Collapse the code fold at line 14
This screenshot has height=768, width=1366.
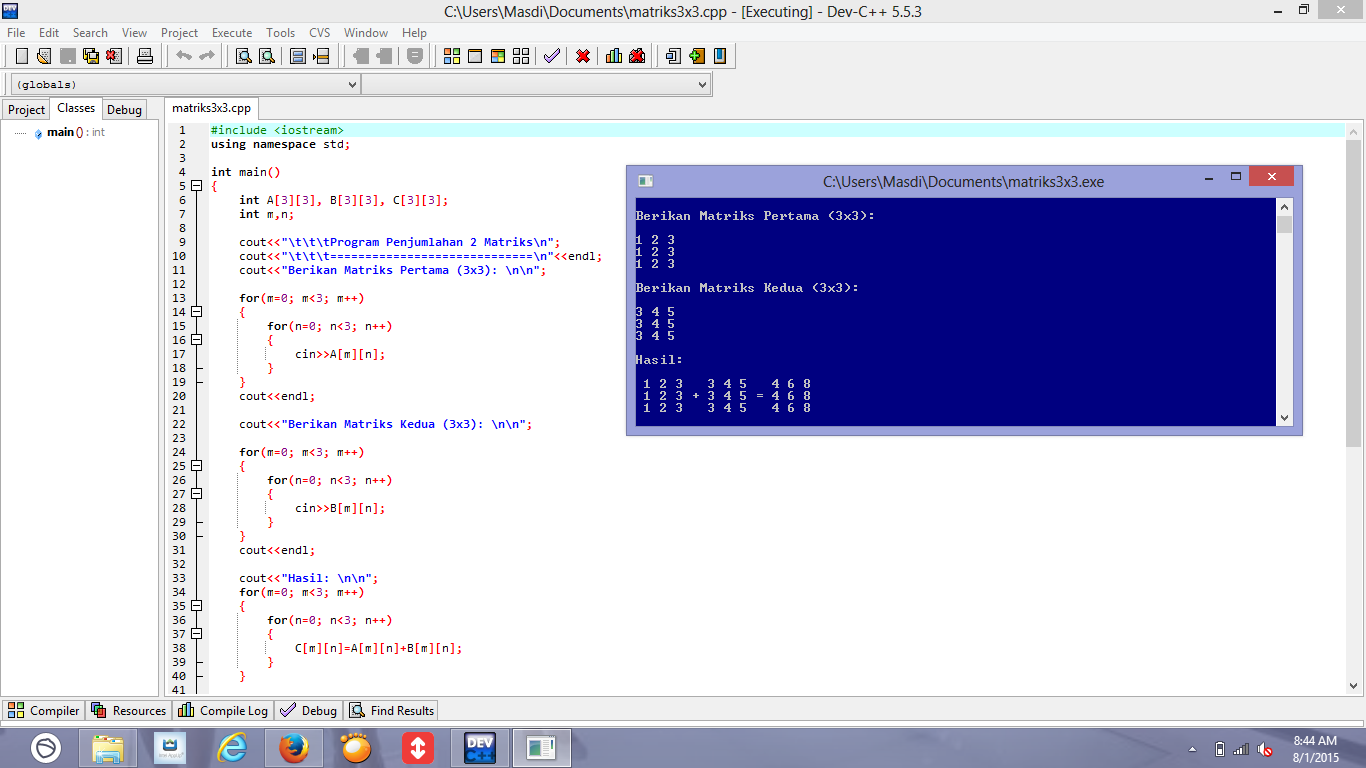click(x=197, y=312)
